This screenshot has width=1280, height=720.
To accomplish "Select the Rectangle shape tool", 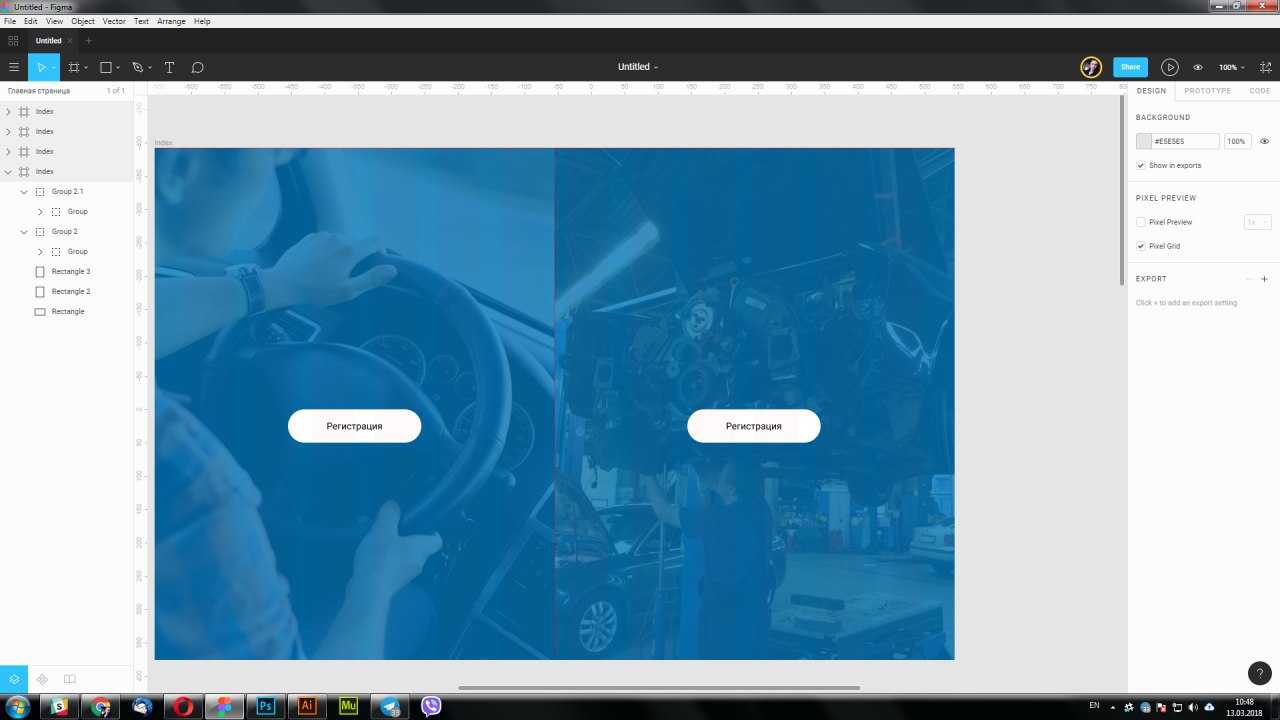I will coord(106,67).
